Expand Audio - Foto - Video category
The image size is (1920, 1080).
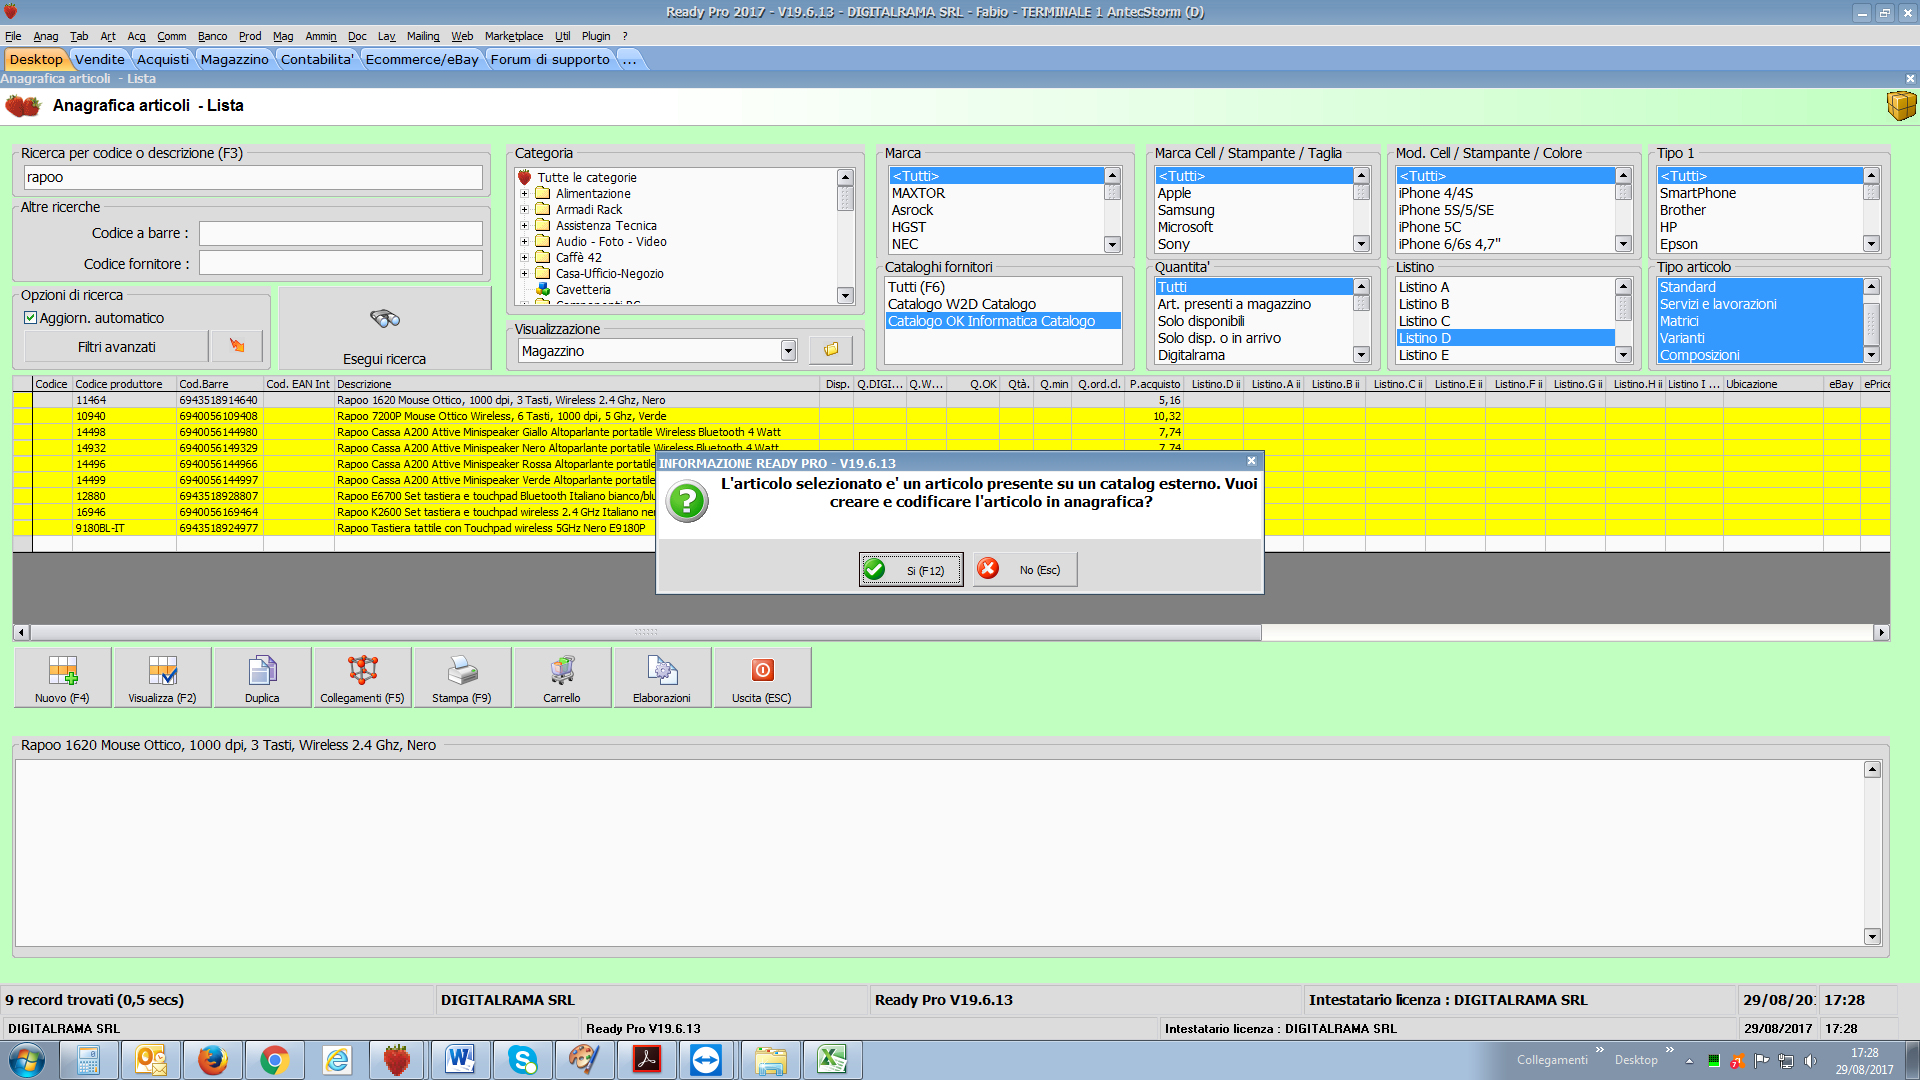[524, 242]
